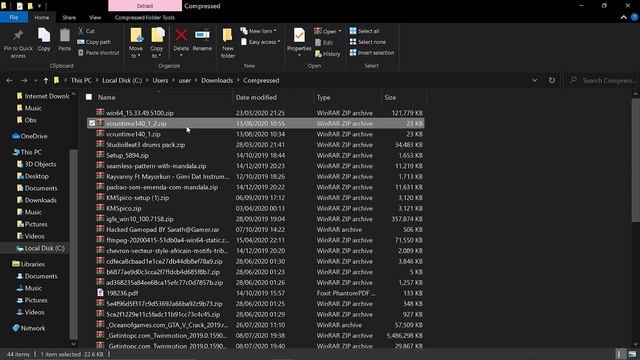Switch to the Home tab
The height and width of the screenshot is (360, 640).
point(42,18)
